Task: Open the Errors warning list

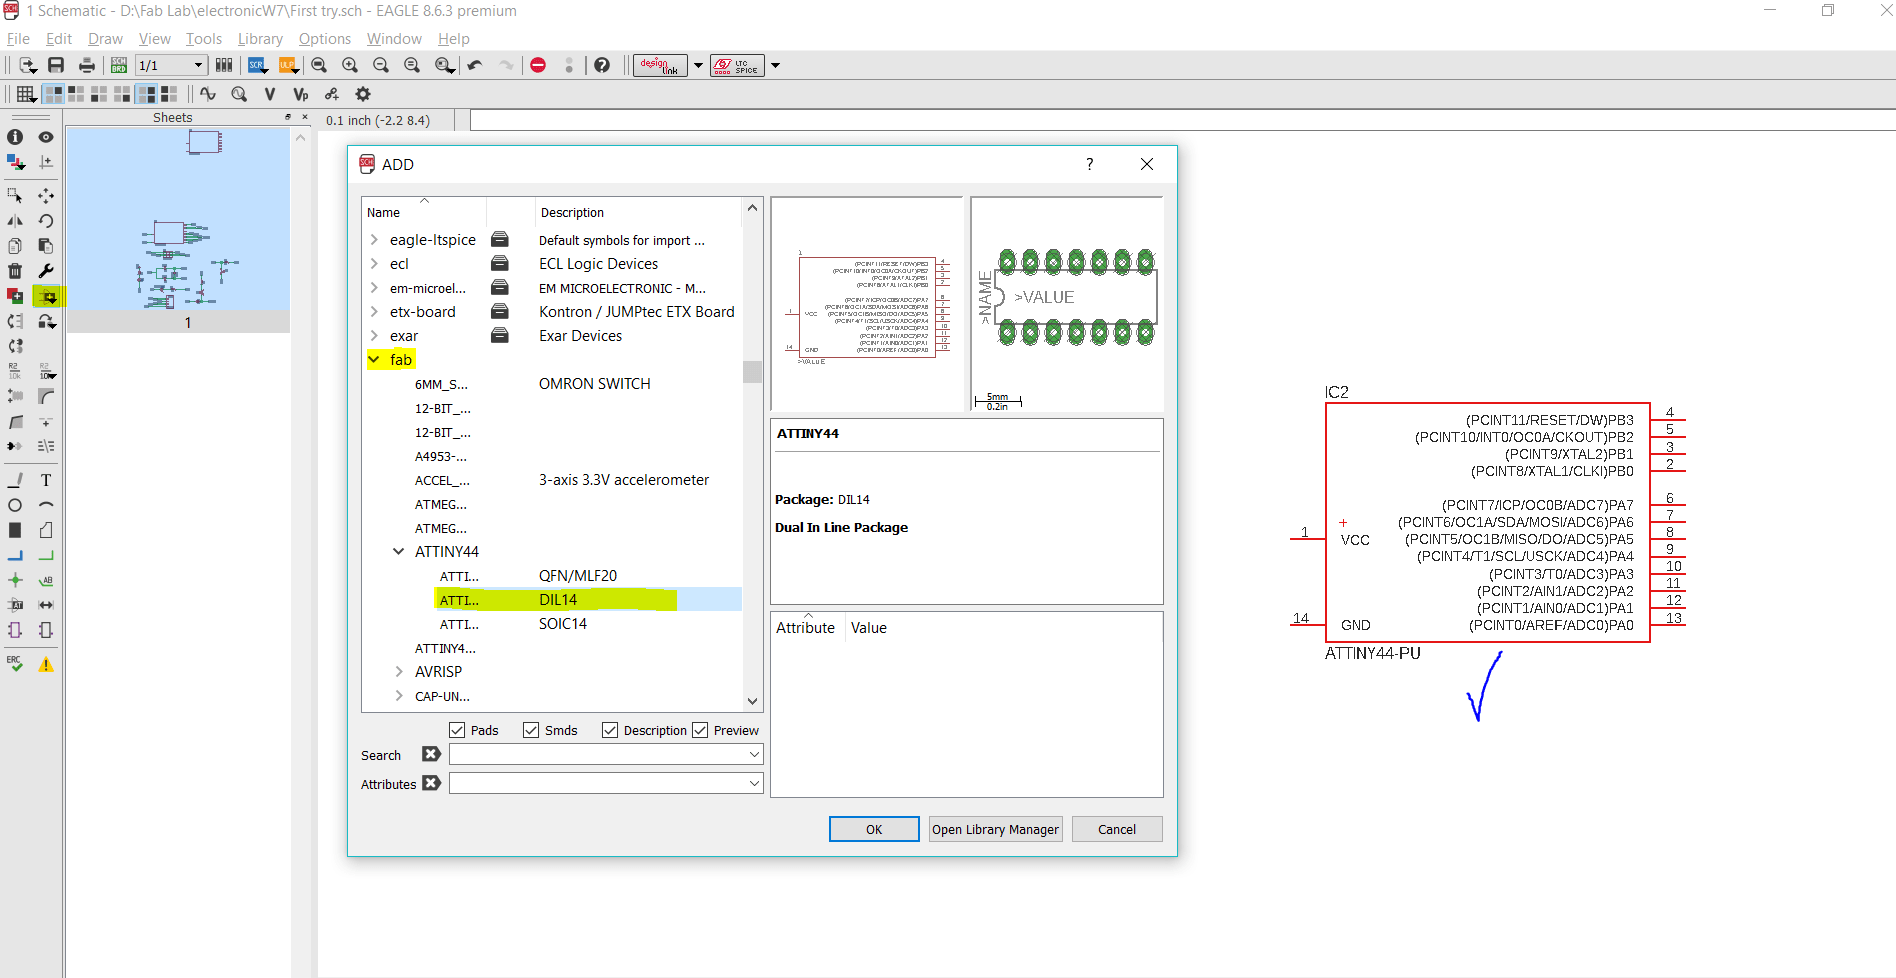Action: click(x=46, y=664)
